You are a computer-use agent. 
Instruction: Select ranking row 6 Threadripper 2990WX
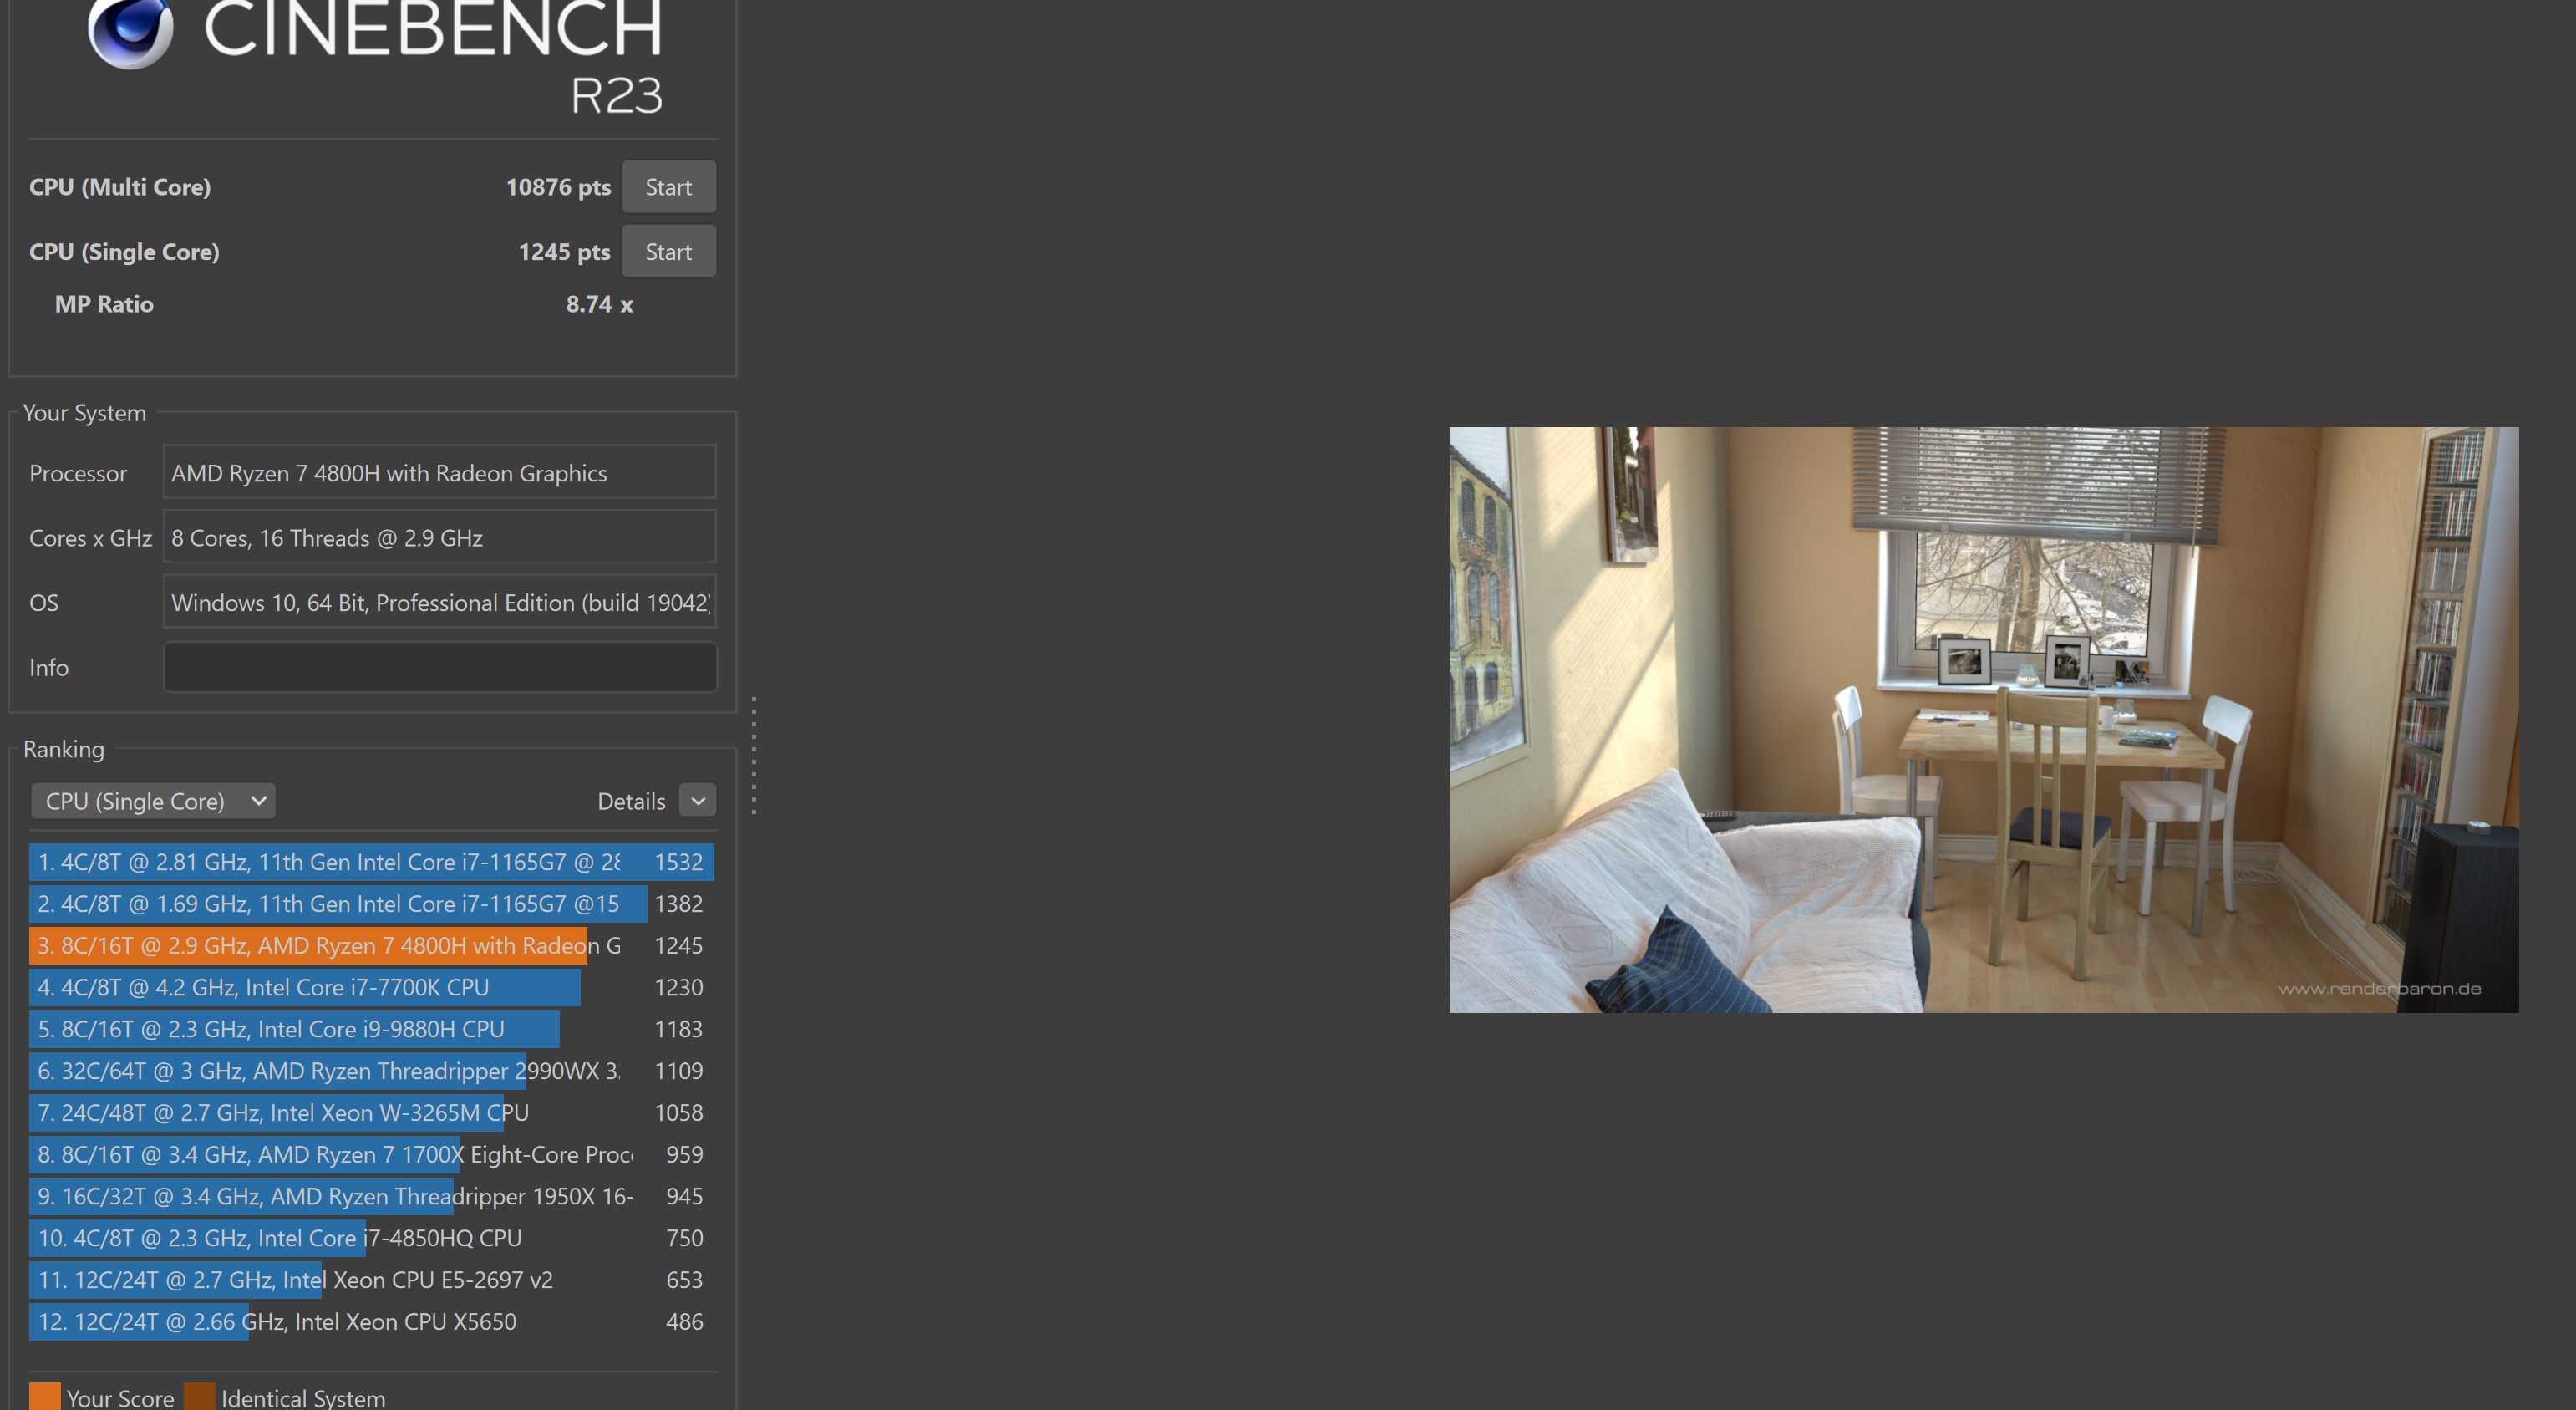(x=371, y=1071)
